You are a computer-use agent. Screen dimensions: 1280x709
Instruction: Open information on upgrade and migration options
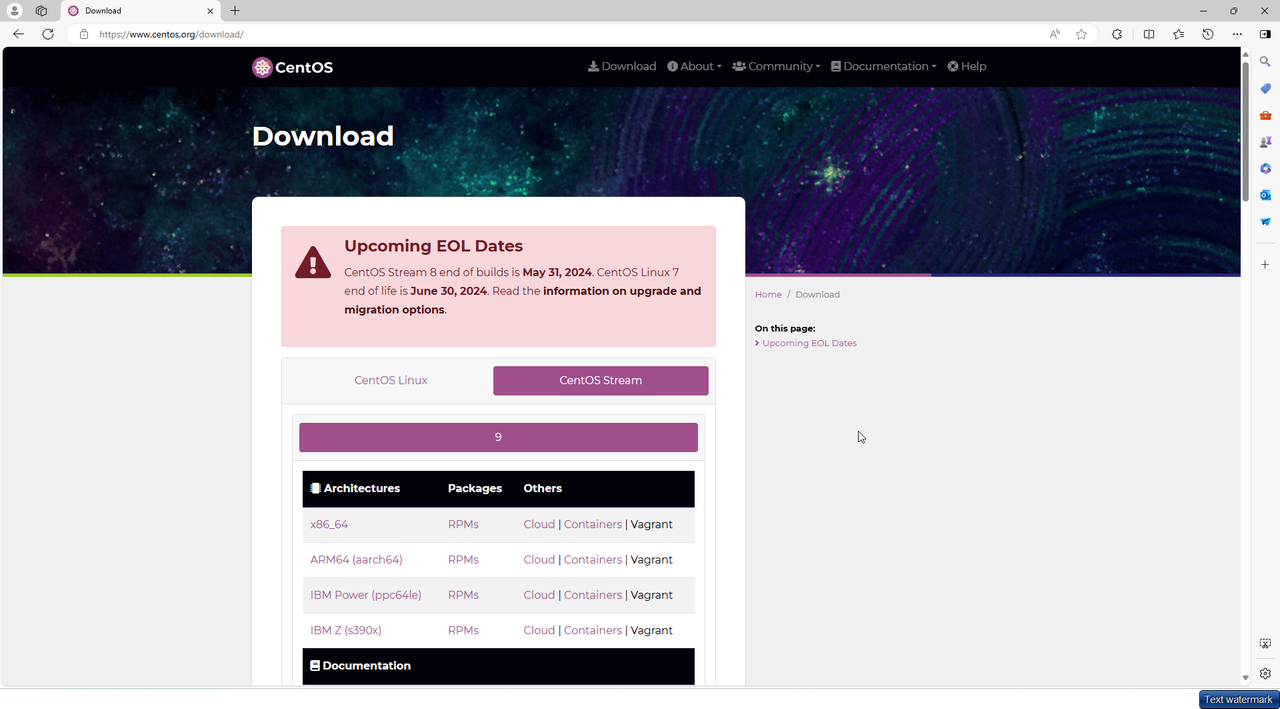523,301
